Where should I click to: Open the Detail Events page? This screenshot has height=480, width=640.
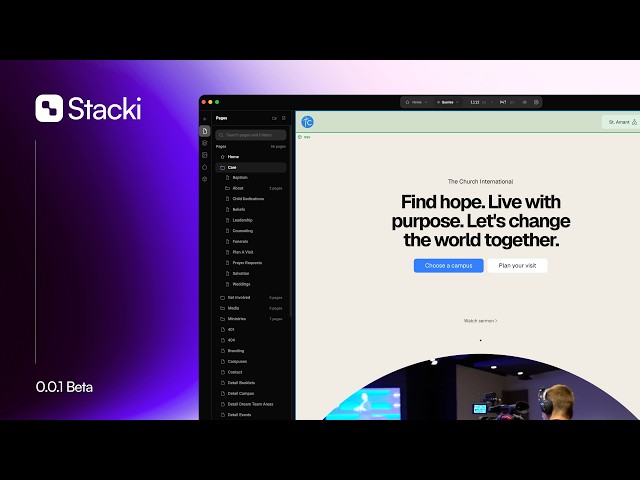point(251,415)
